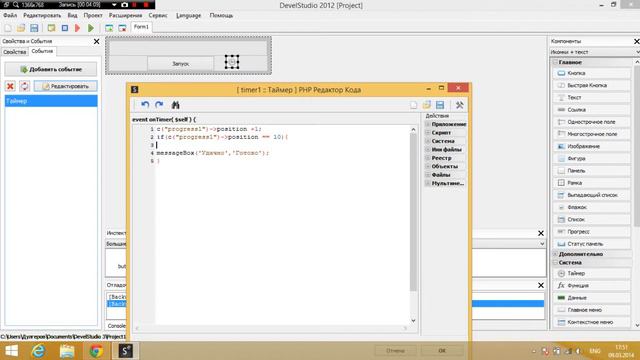Screen dimensions: 640x360
Task: Expand the Объекты actions group
Action: [428, 166]
